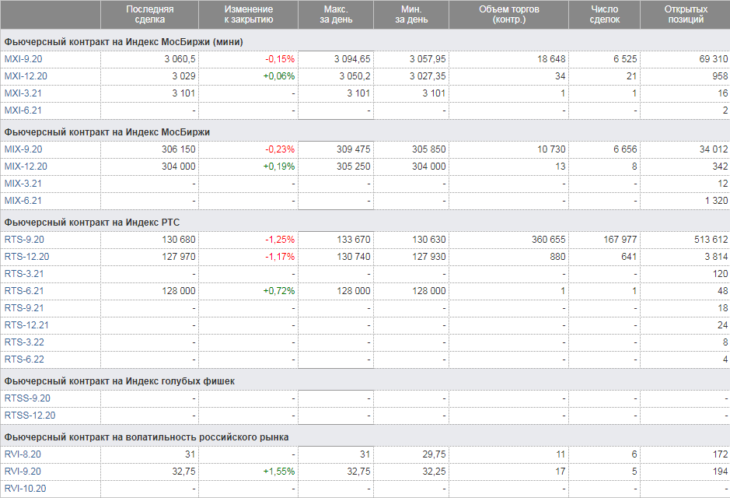Open the RTS-12.20 contract link

[27, 257]
